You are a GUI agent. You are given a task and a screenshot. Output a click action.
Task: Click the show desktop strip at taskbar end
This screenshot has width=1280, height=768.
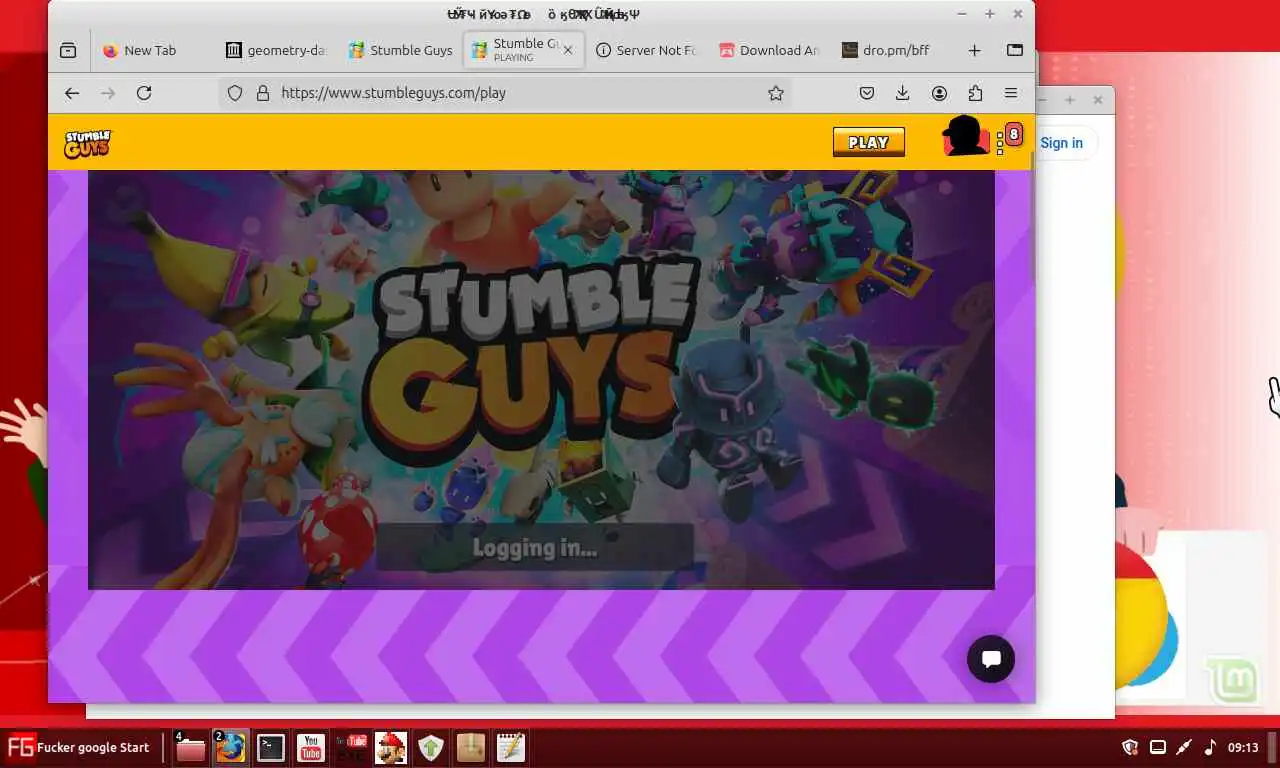click(x=1273, y=747)
